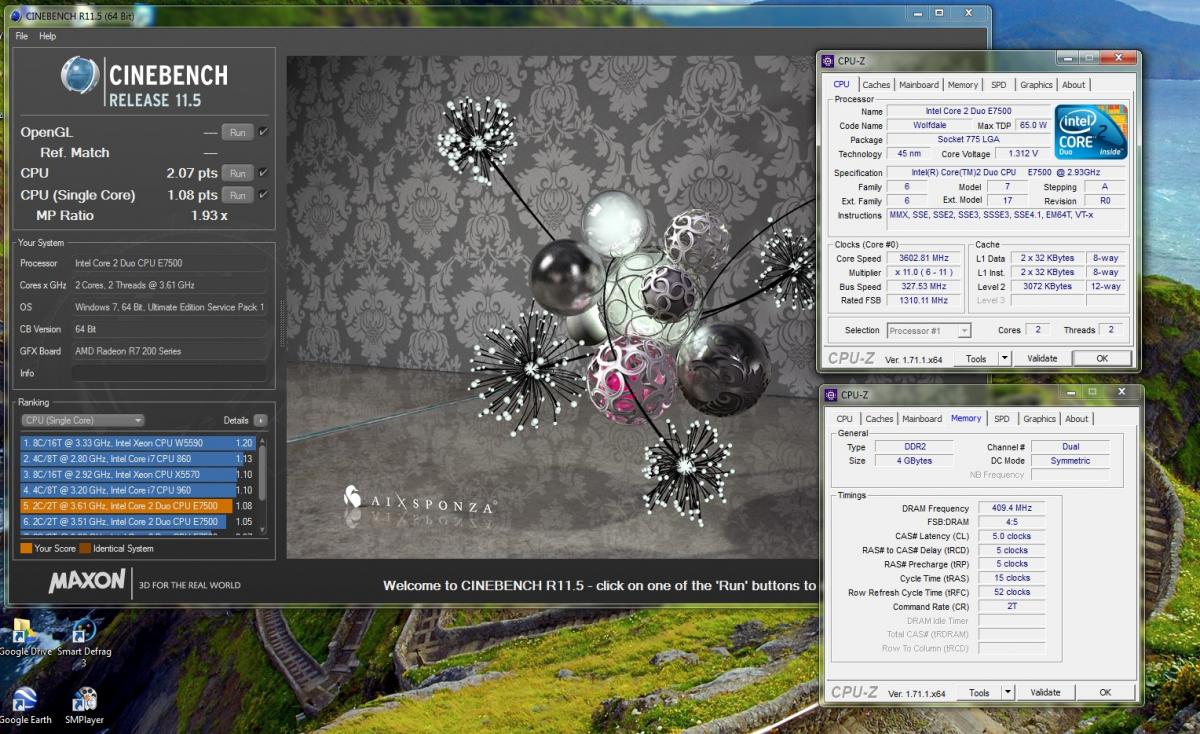Run the CPU benchmark

click(x=237, y=173)
